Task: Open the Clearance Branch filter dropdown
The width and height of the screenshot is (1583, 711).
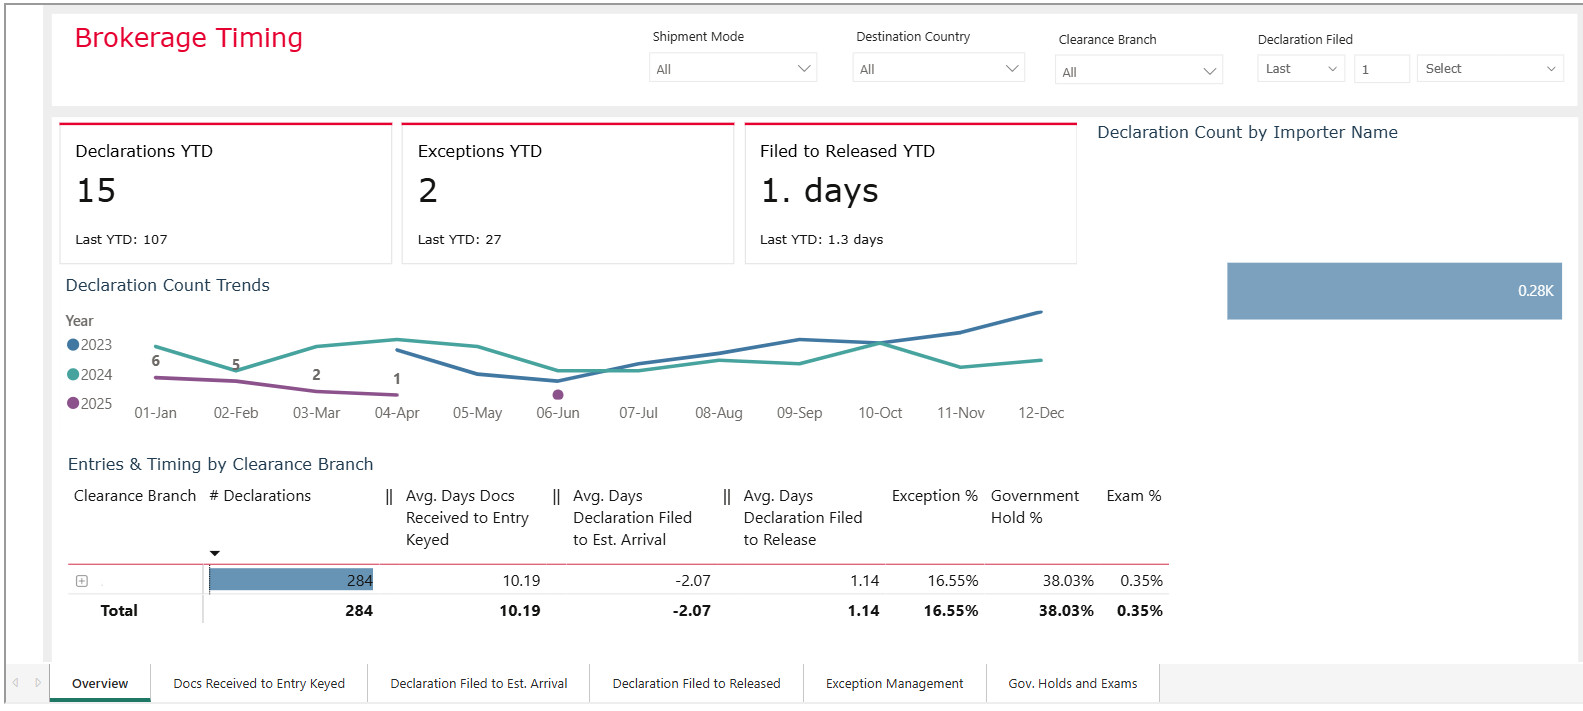Action: click(x=1138, y=72)
